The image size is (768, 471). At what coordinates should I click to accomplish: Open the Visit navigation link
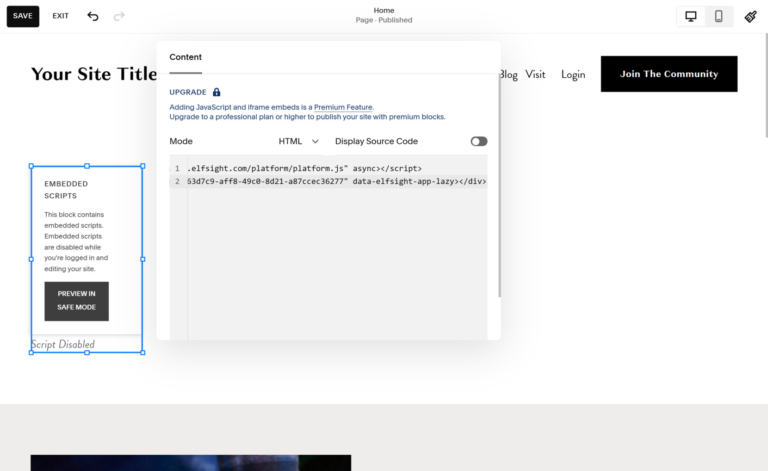535,74
